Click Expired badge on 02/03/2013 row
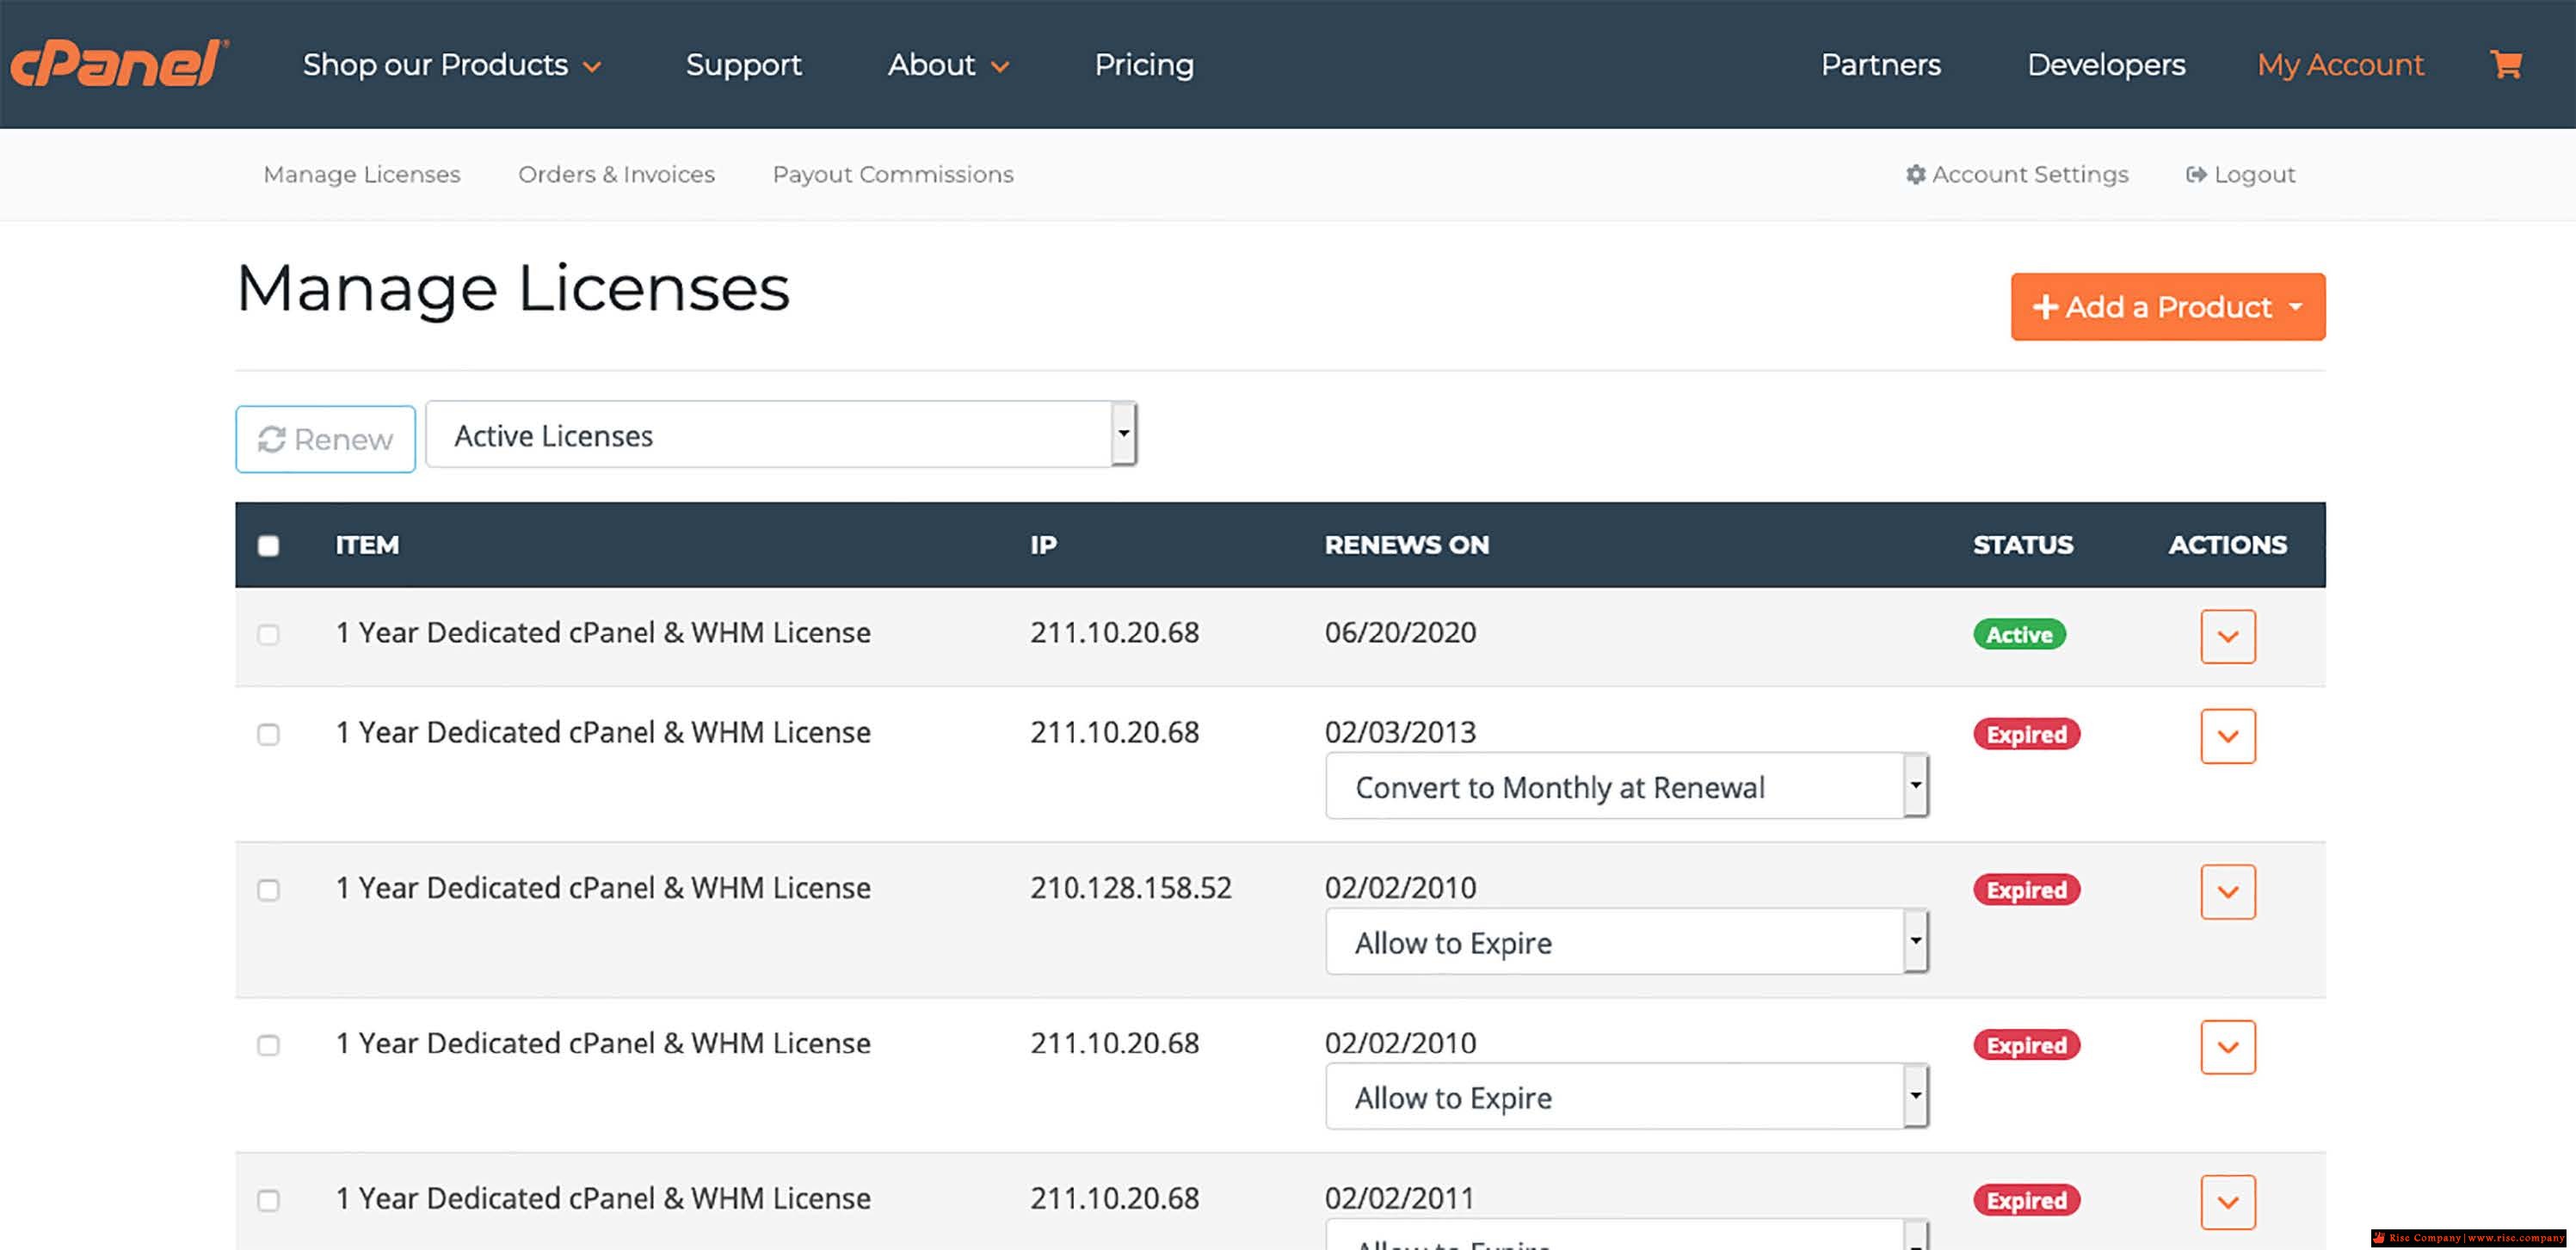Screen dimensions: 2576x1250 (2026, 734)
